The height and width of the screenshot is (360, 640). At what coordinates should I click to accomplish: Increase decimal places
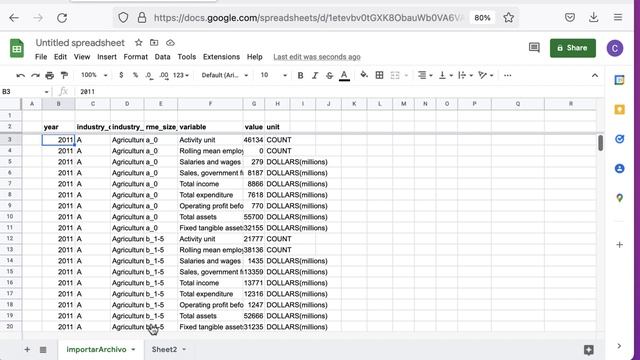tap(164, 76)
